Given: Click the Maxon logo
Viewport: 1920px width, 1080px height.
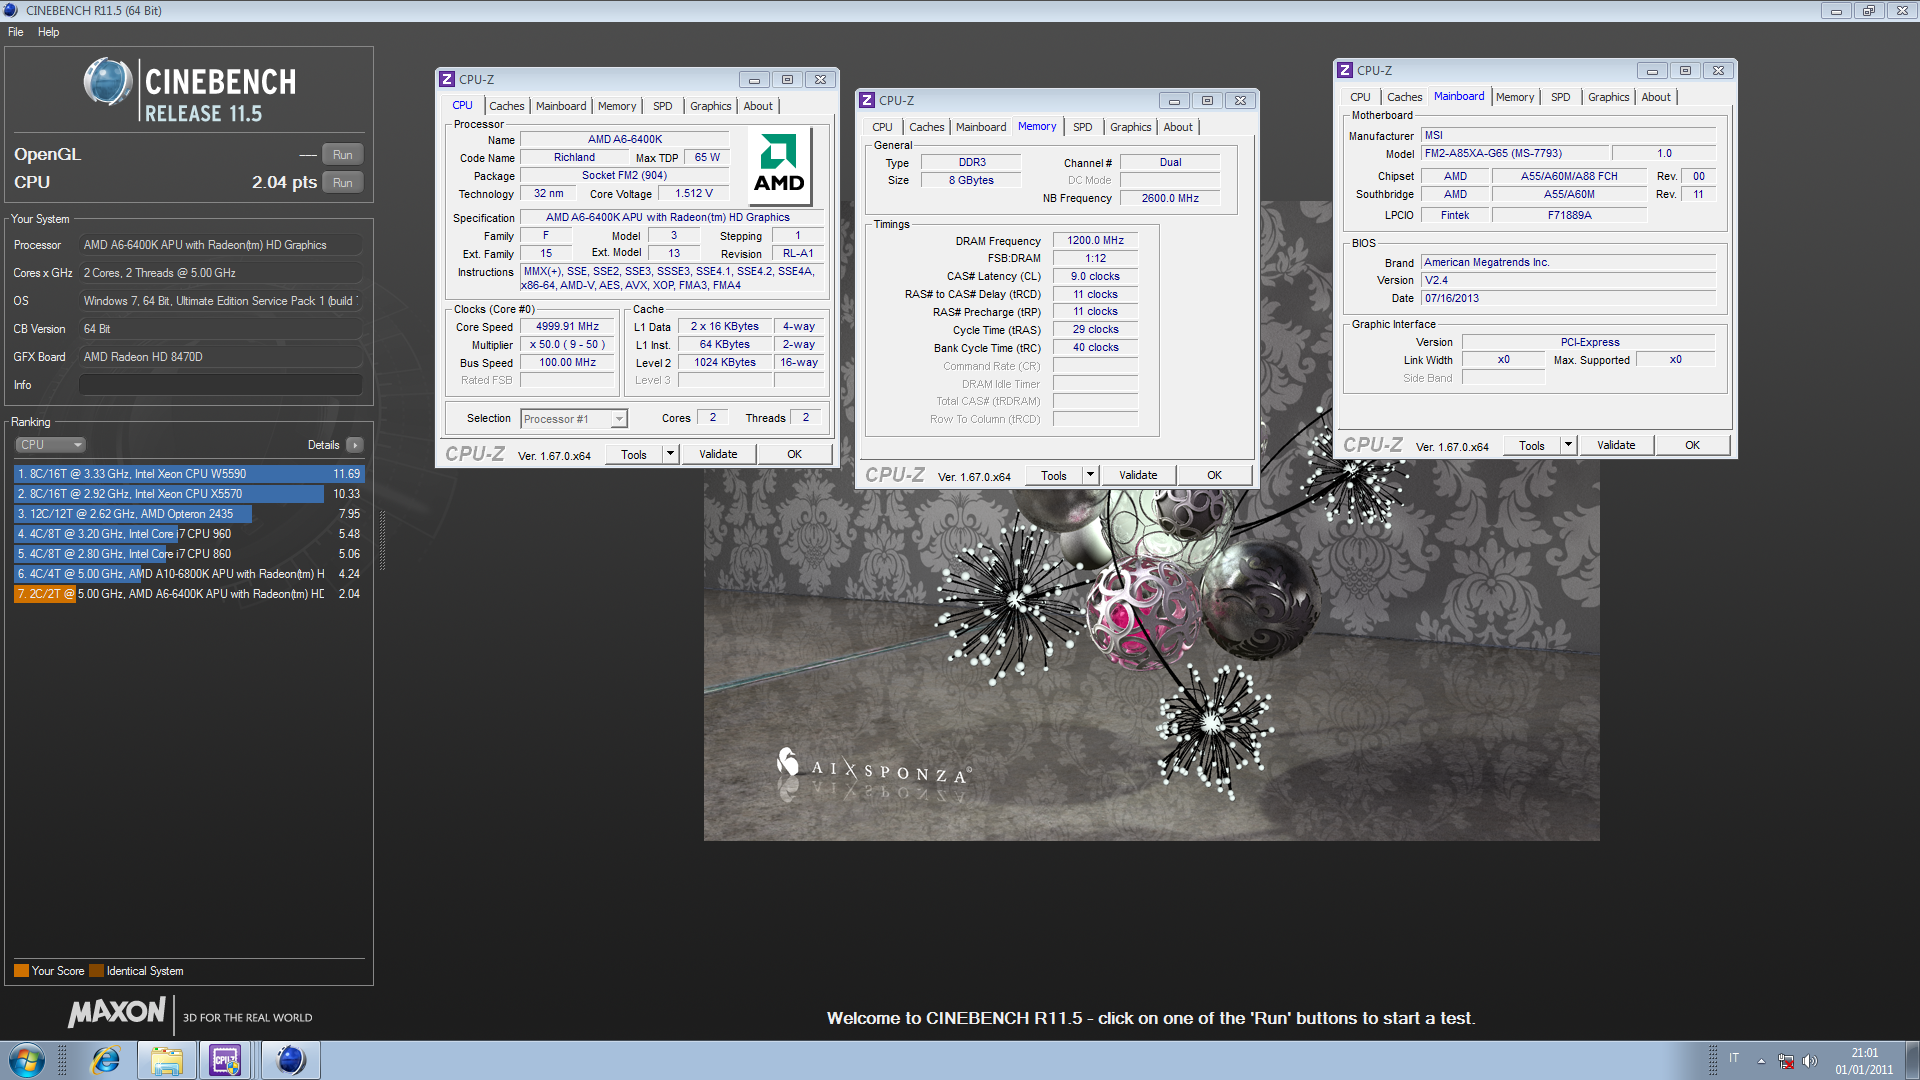Looking at the screenshot, I should (x=117, y=1013).
